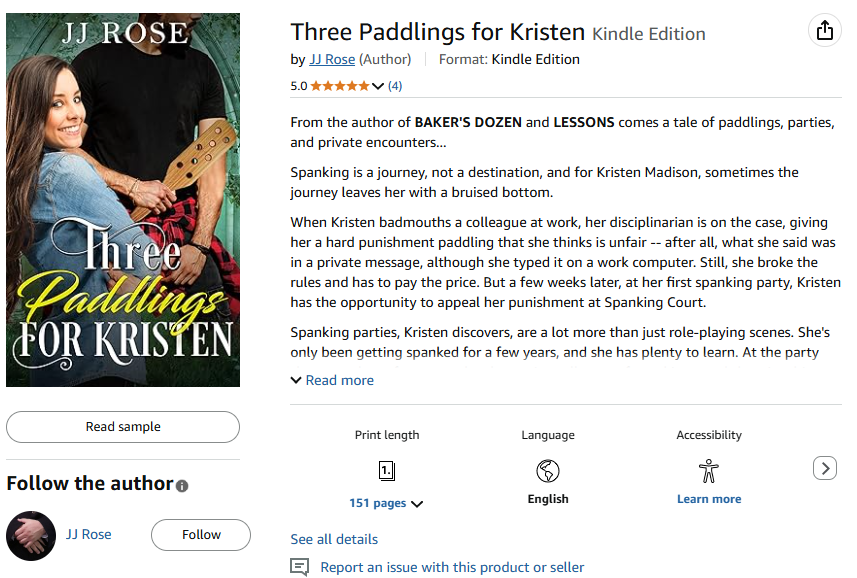The image size is (857, 578).
Task: Click the accessibility person icon
Action: tap(709, 471)
